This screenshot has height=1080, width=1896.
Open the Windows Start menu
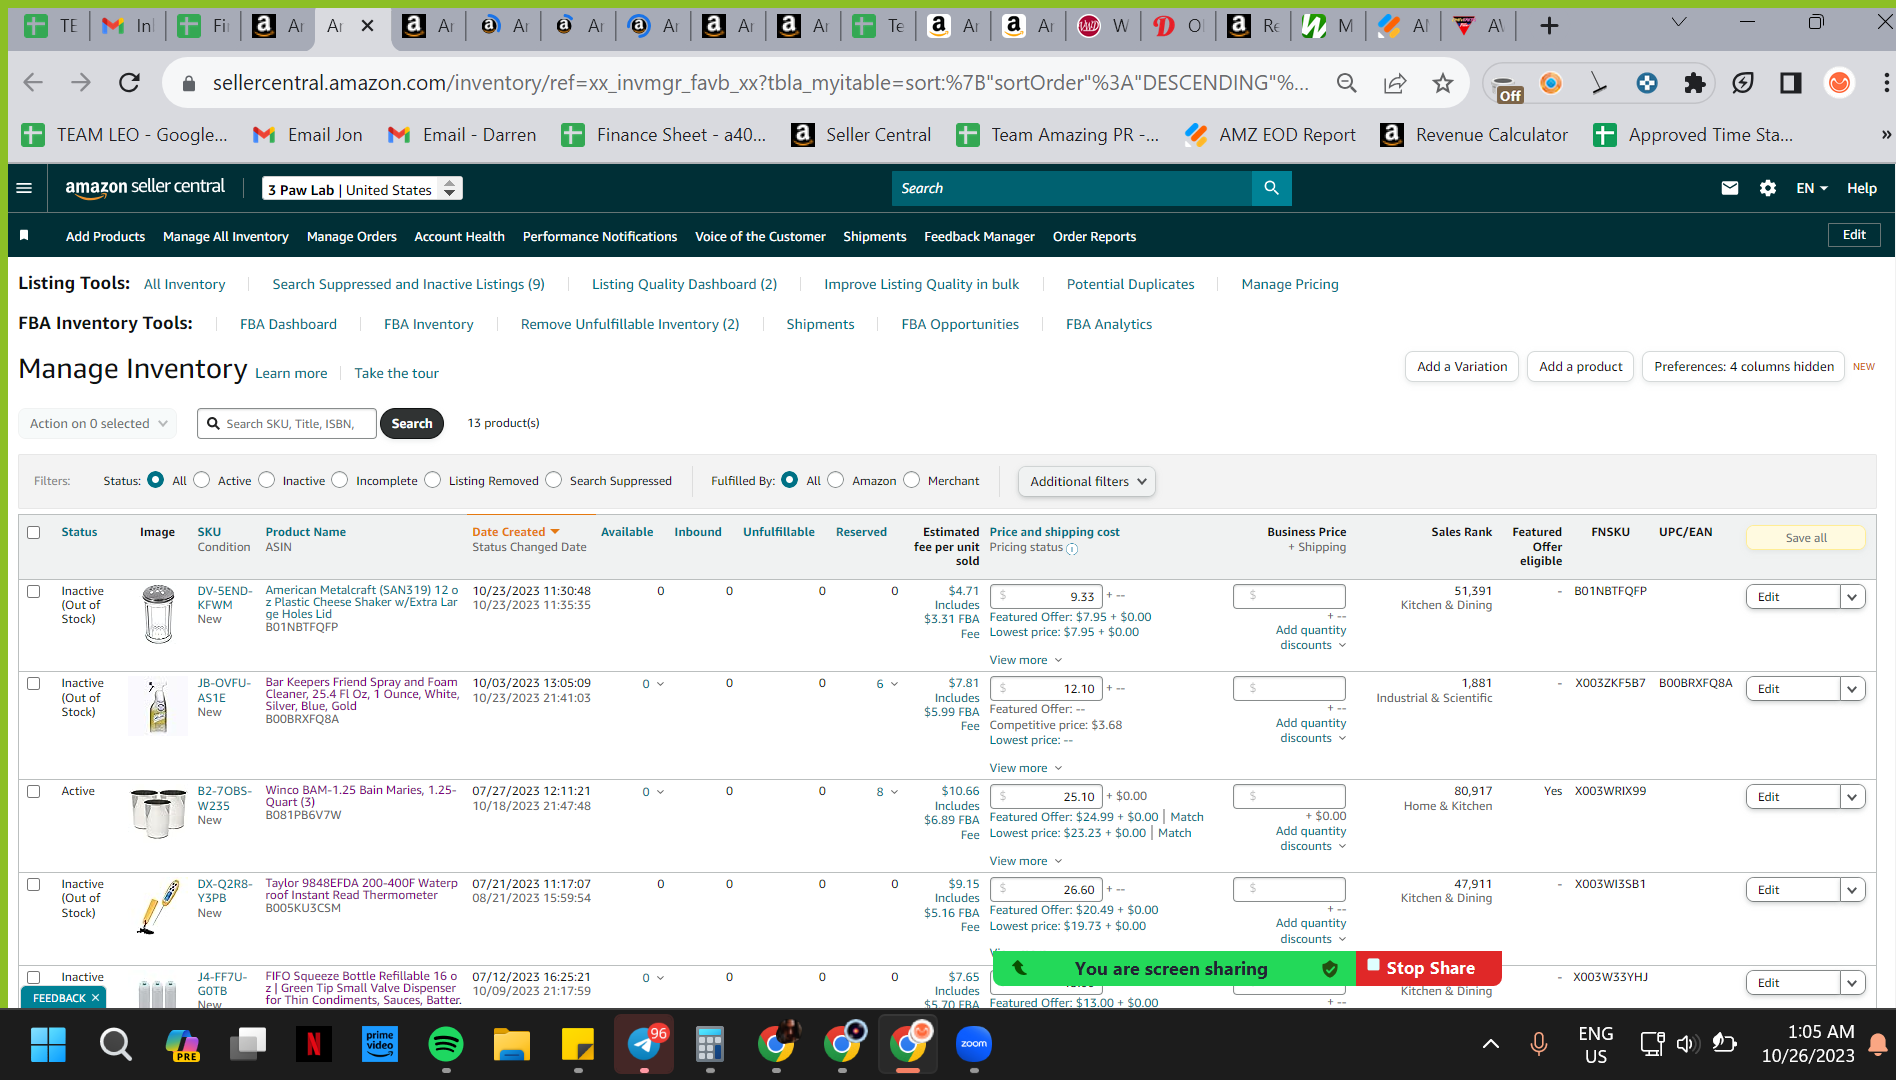coord(48,1045)
